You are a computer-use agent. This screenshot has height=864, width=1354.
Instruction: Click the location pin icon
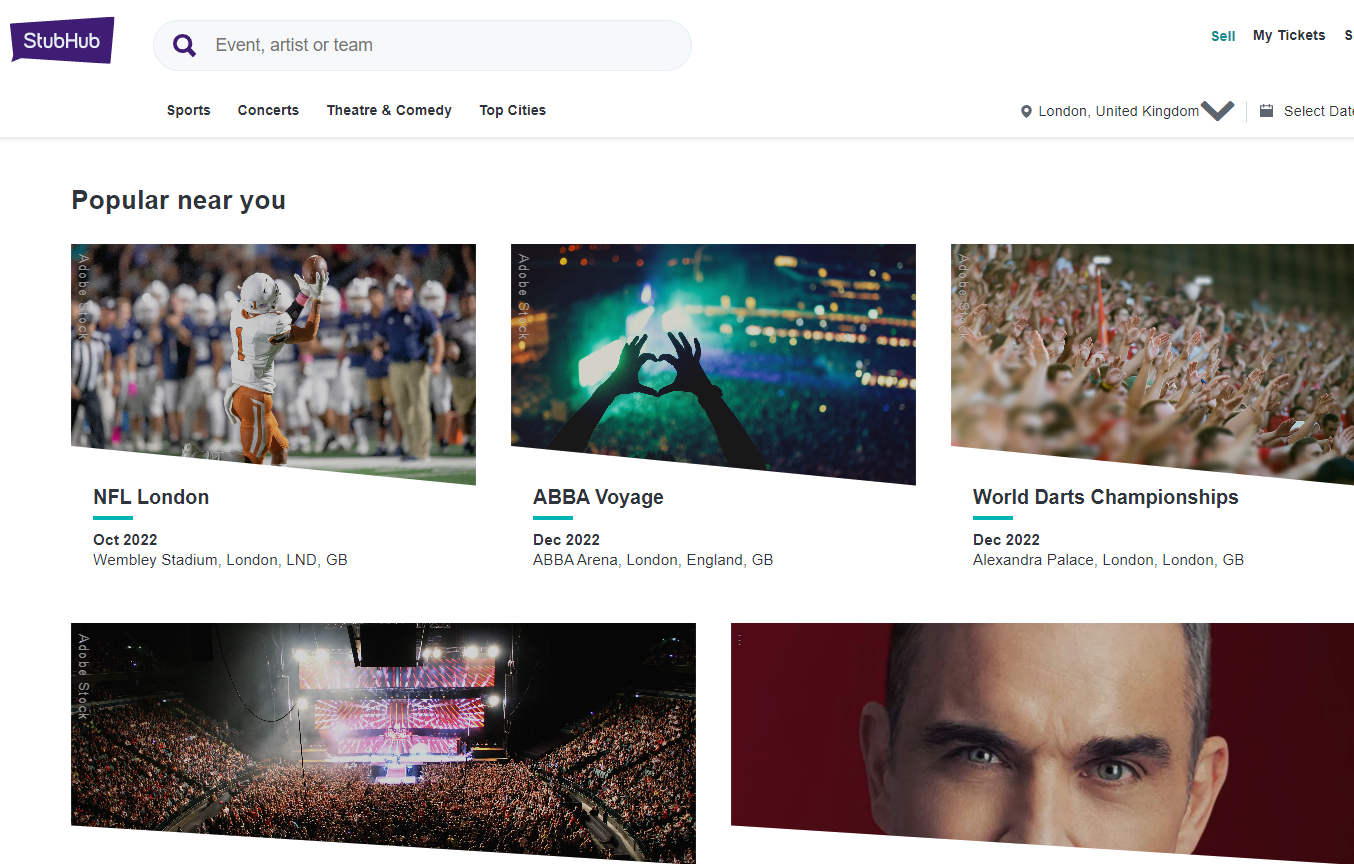(1026, 112)
